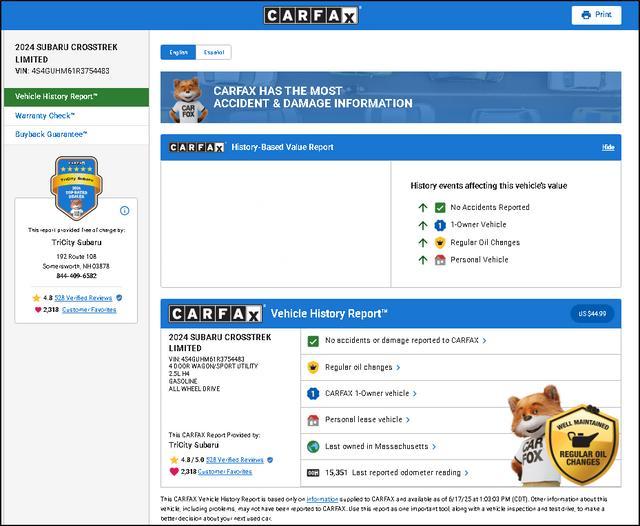Click the CARFAX logo in the header
This screenshot has width=640, height=526.
click(311, 16)
